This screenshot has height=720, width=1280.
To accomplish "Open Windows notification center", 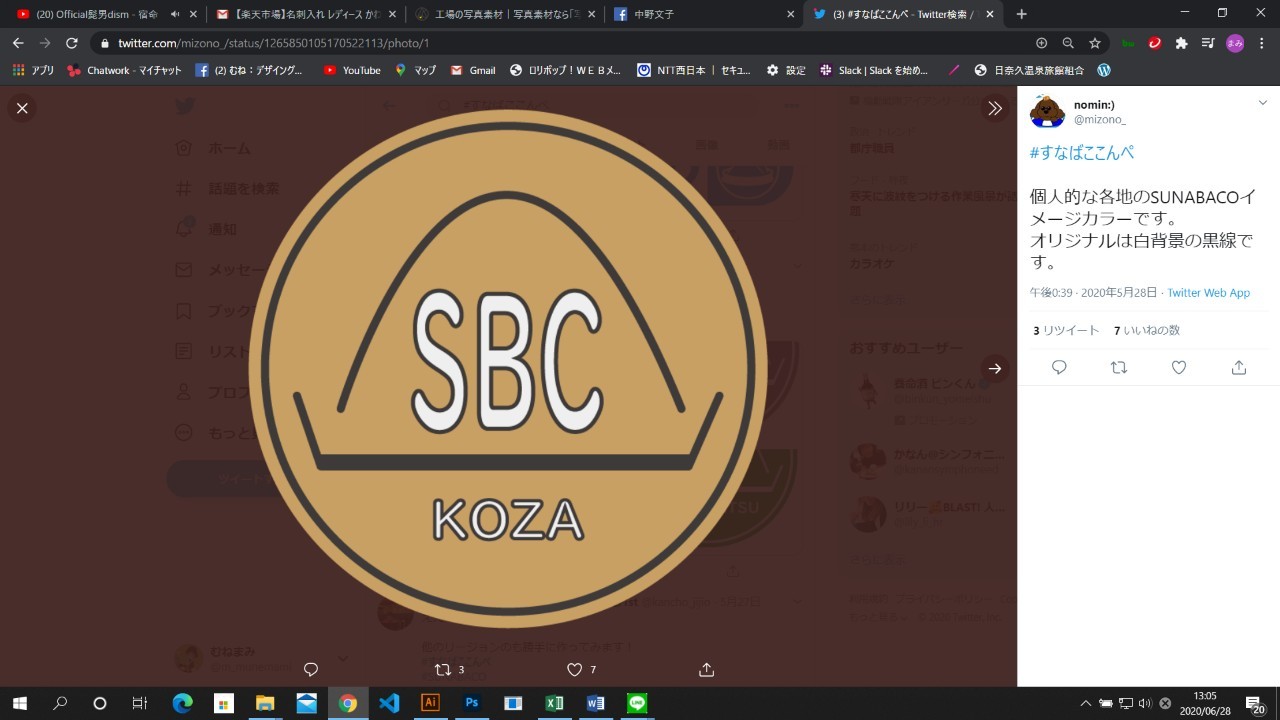I will (1254, 703).
